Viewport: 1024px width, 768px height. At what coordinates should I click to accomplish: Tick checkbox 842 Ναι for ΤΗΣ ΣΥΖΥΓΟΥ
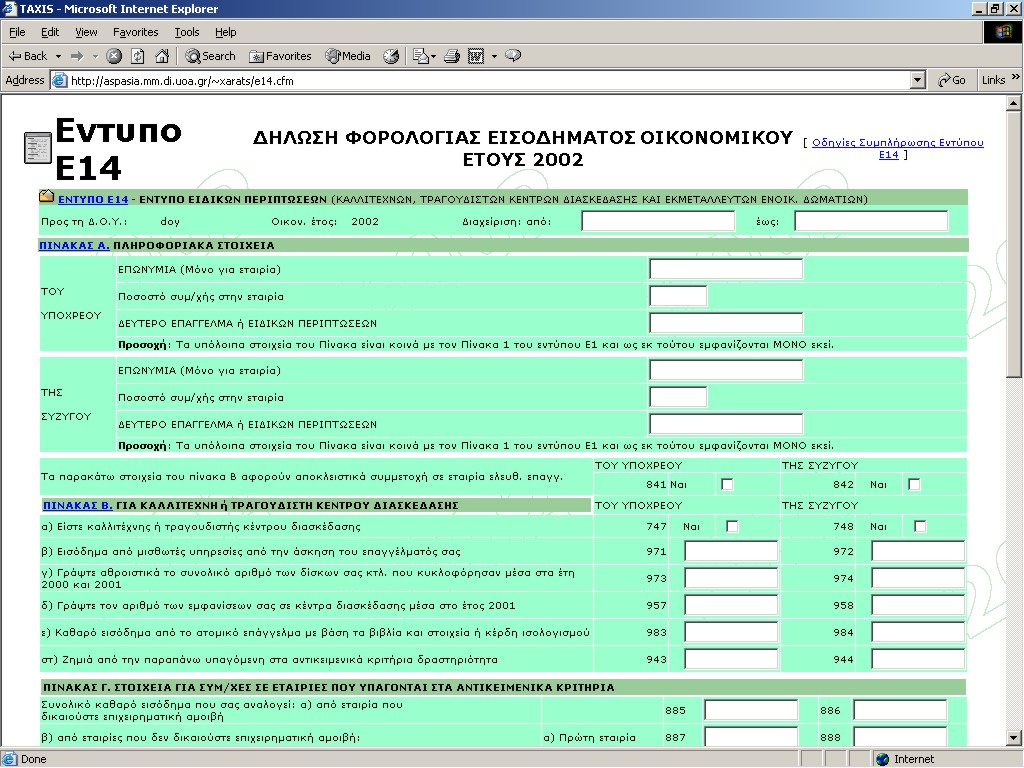coord(914,484)
